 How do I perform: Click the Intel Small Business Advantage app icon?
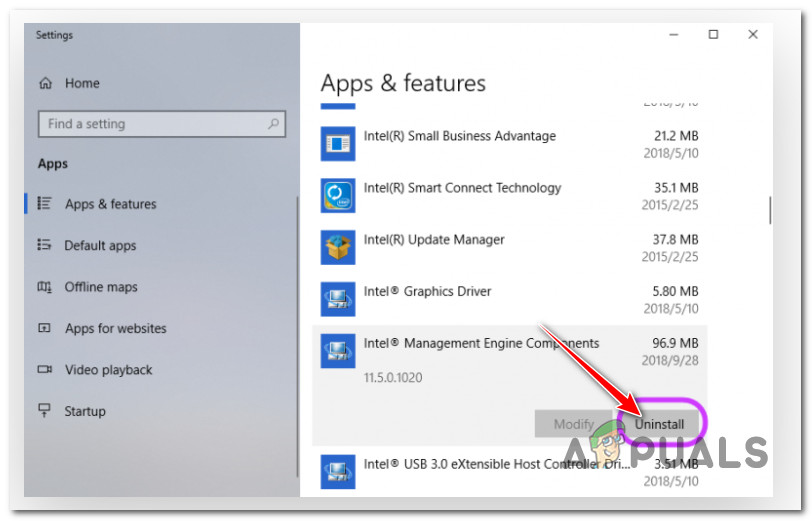tap(338, 143)
